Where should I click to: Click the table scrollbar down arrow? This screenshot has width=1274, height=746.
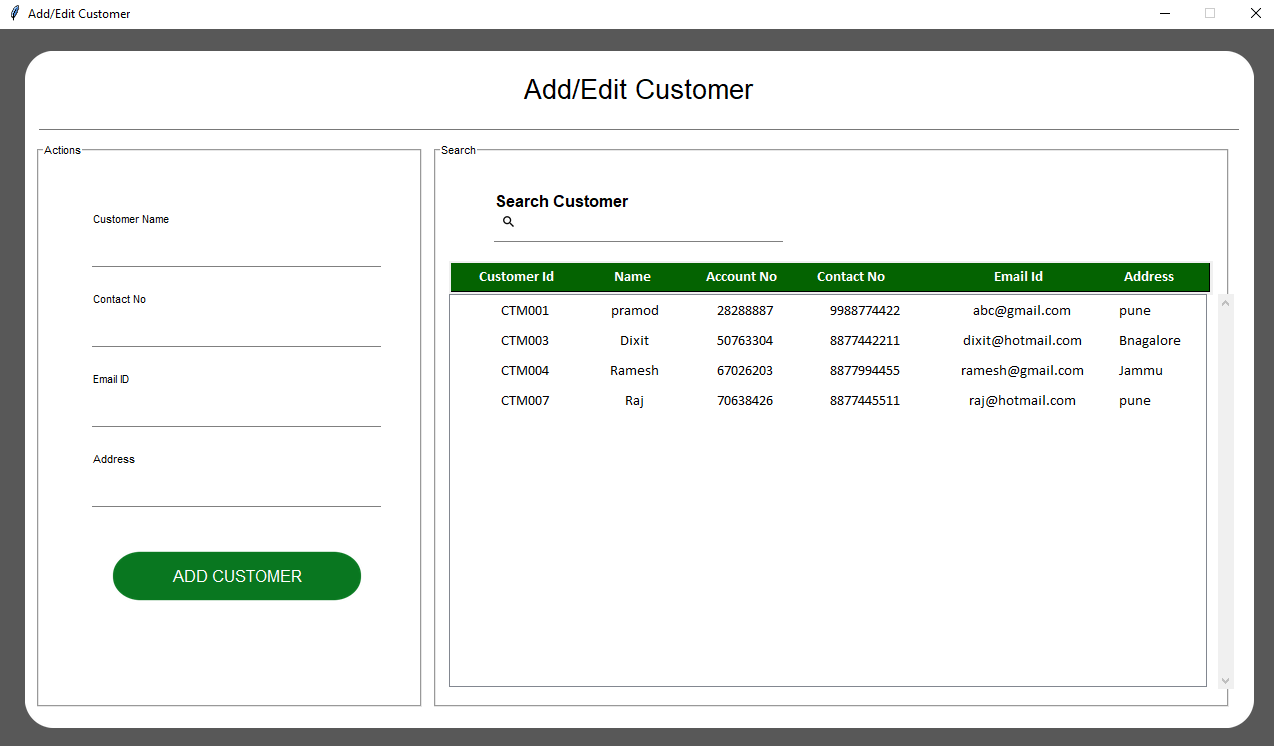(x=1226, y=680)
